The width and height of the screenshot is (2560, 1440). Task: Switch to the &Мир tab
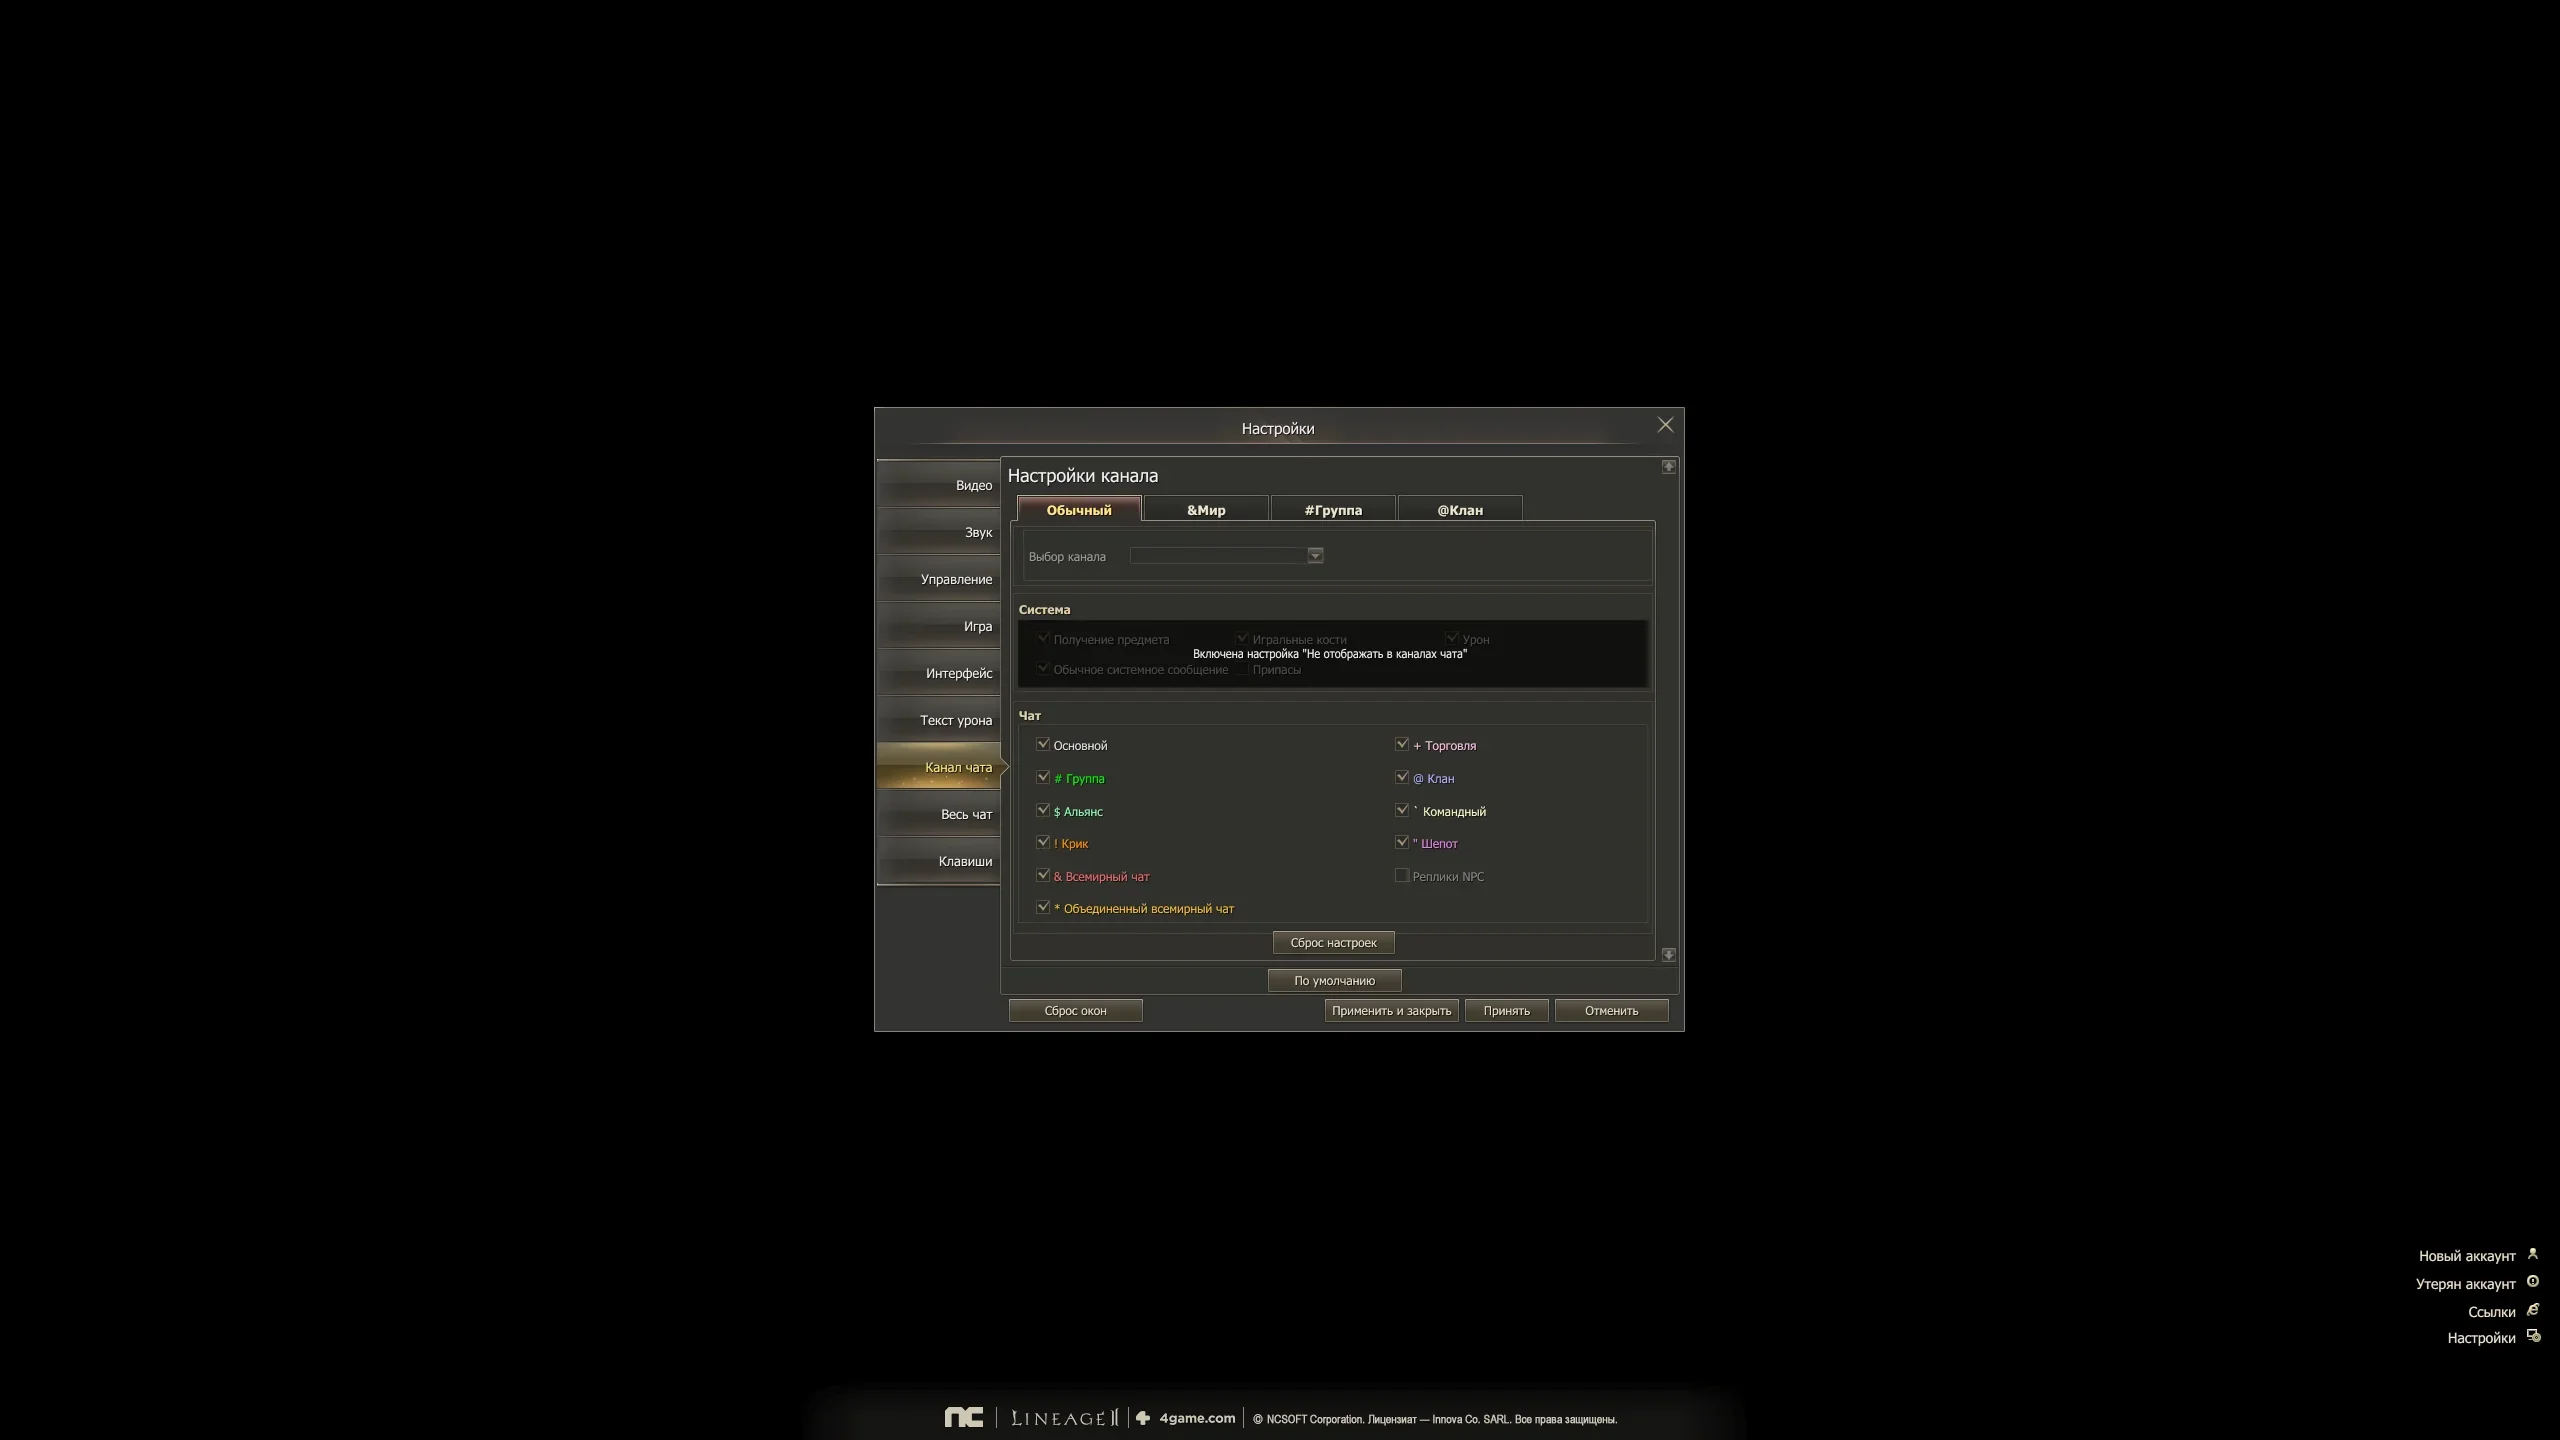click(x=1206, y=509)
